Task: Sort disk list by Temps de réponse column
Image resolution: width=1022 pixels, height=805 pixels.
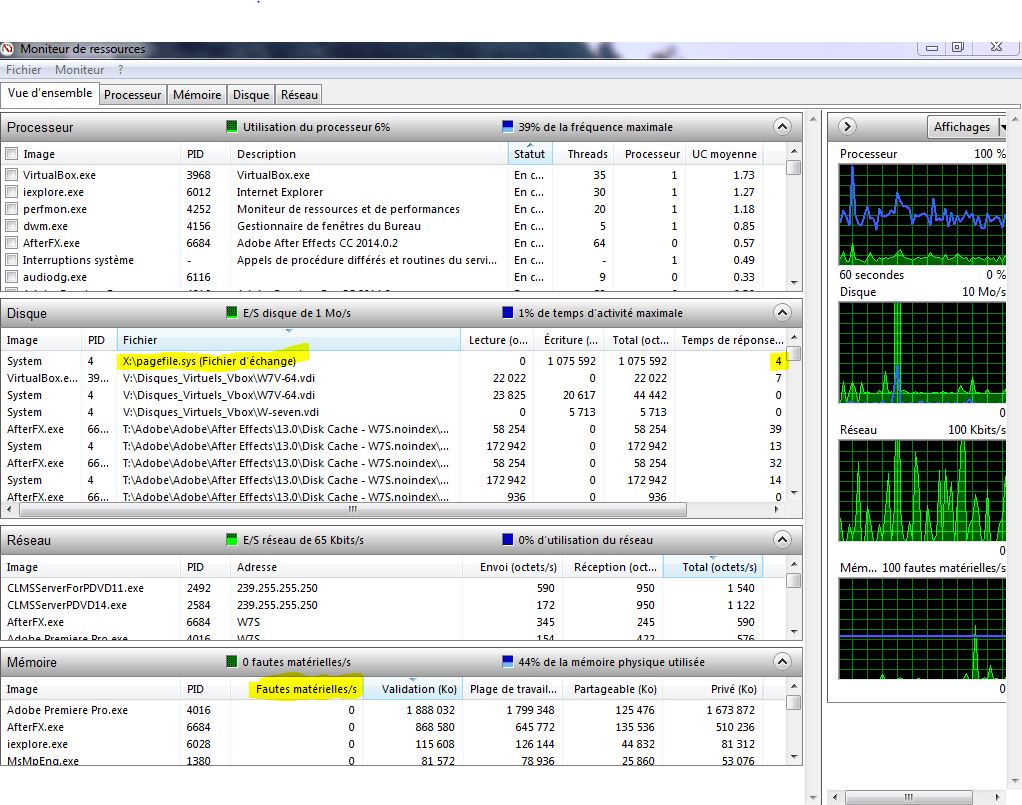Action: [730, 340]
